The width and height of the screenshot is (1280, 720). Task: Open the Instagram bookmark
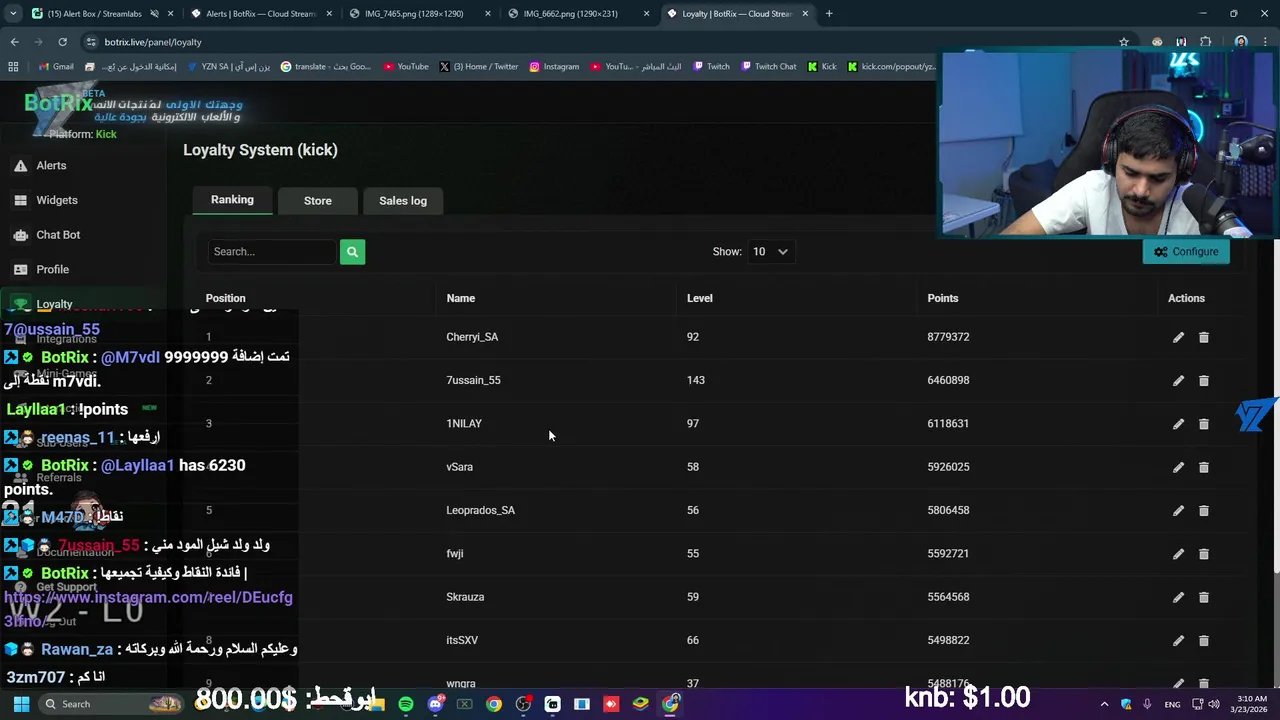(x=554, y=67)
